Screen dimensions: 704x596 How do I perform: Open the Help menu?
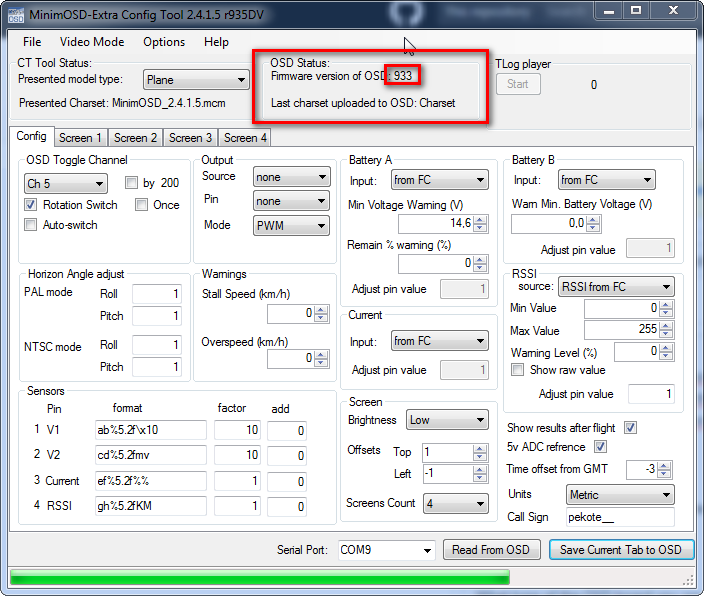pos(216,42)
